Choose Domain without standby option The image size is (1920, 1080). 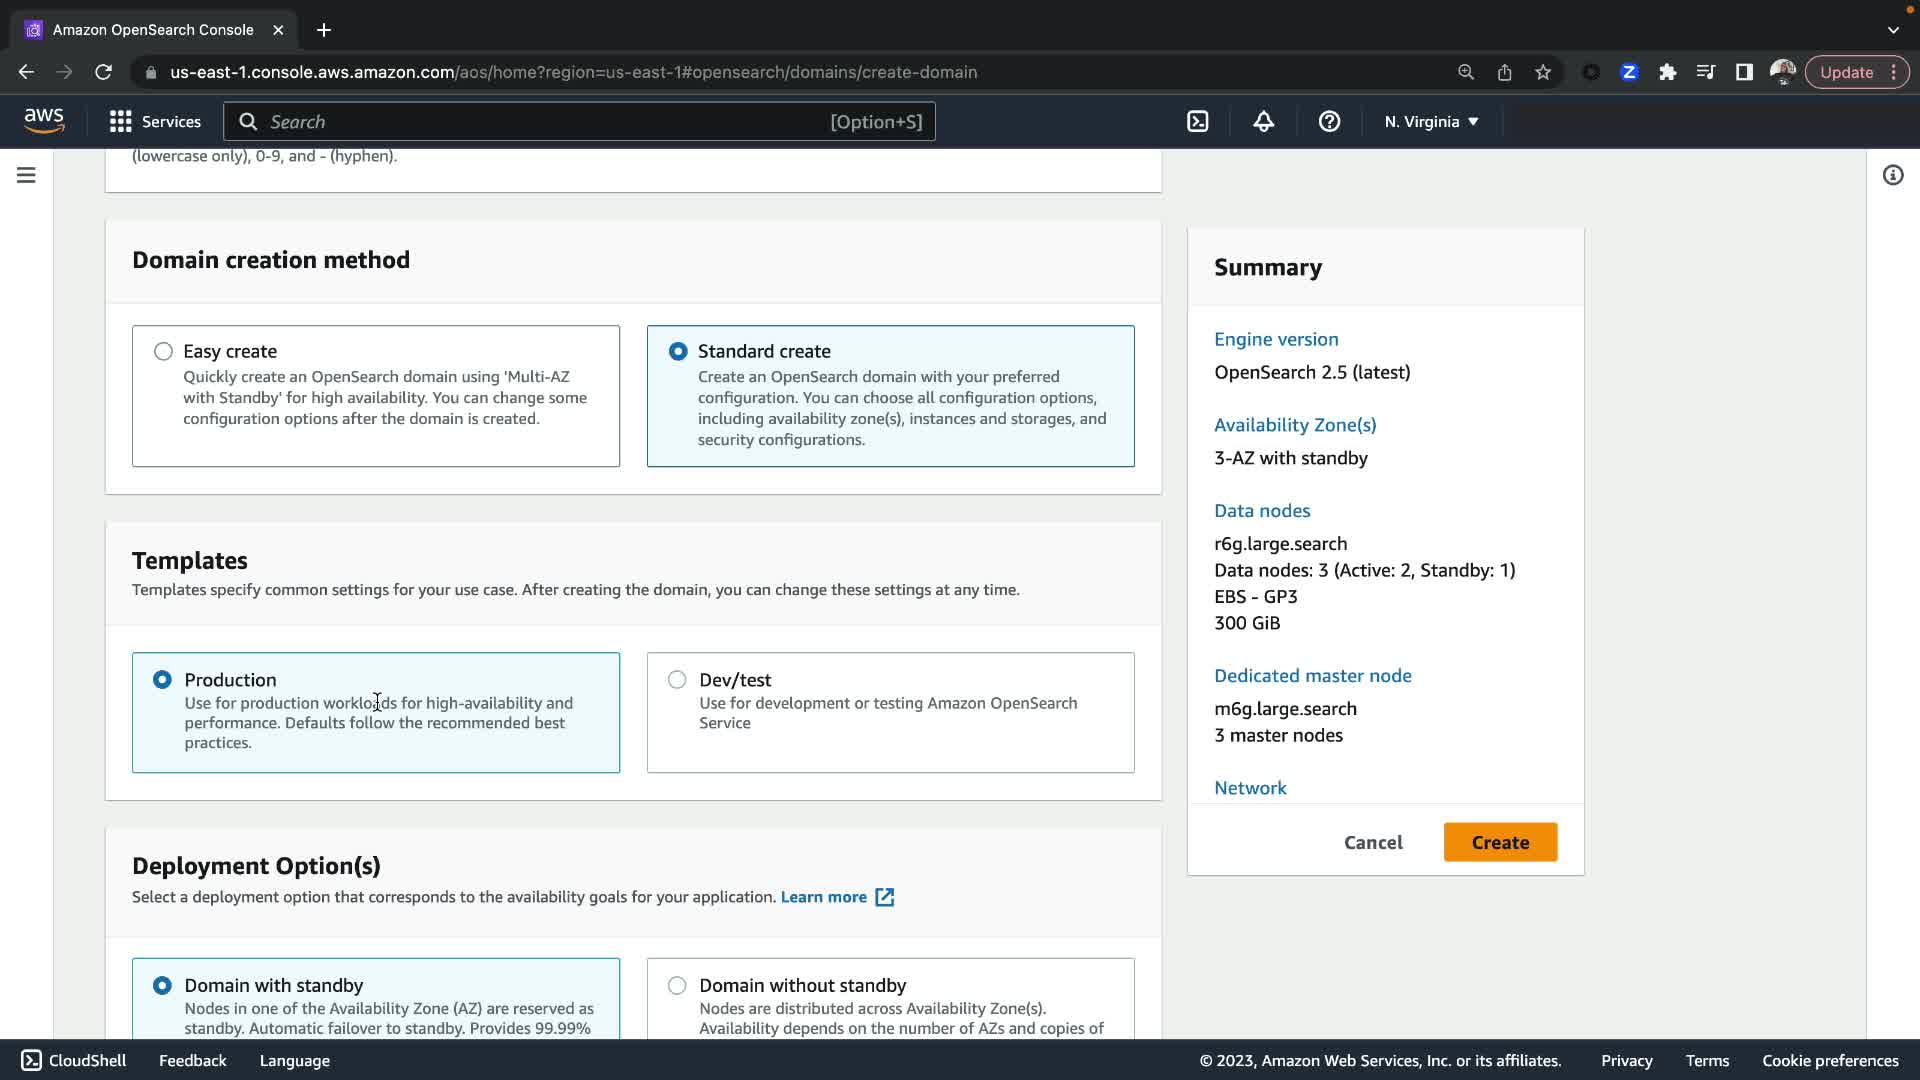click(x=677, y=986)
